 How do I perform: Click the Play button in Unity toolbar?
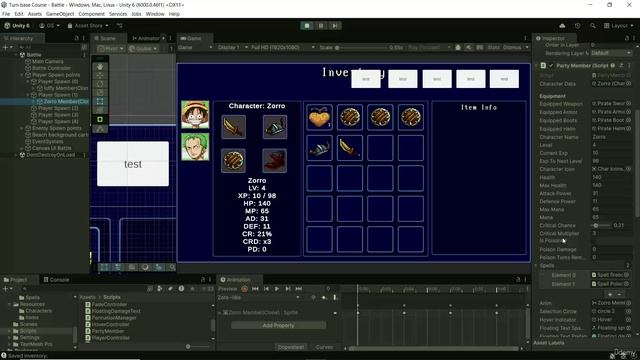307,26
